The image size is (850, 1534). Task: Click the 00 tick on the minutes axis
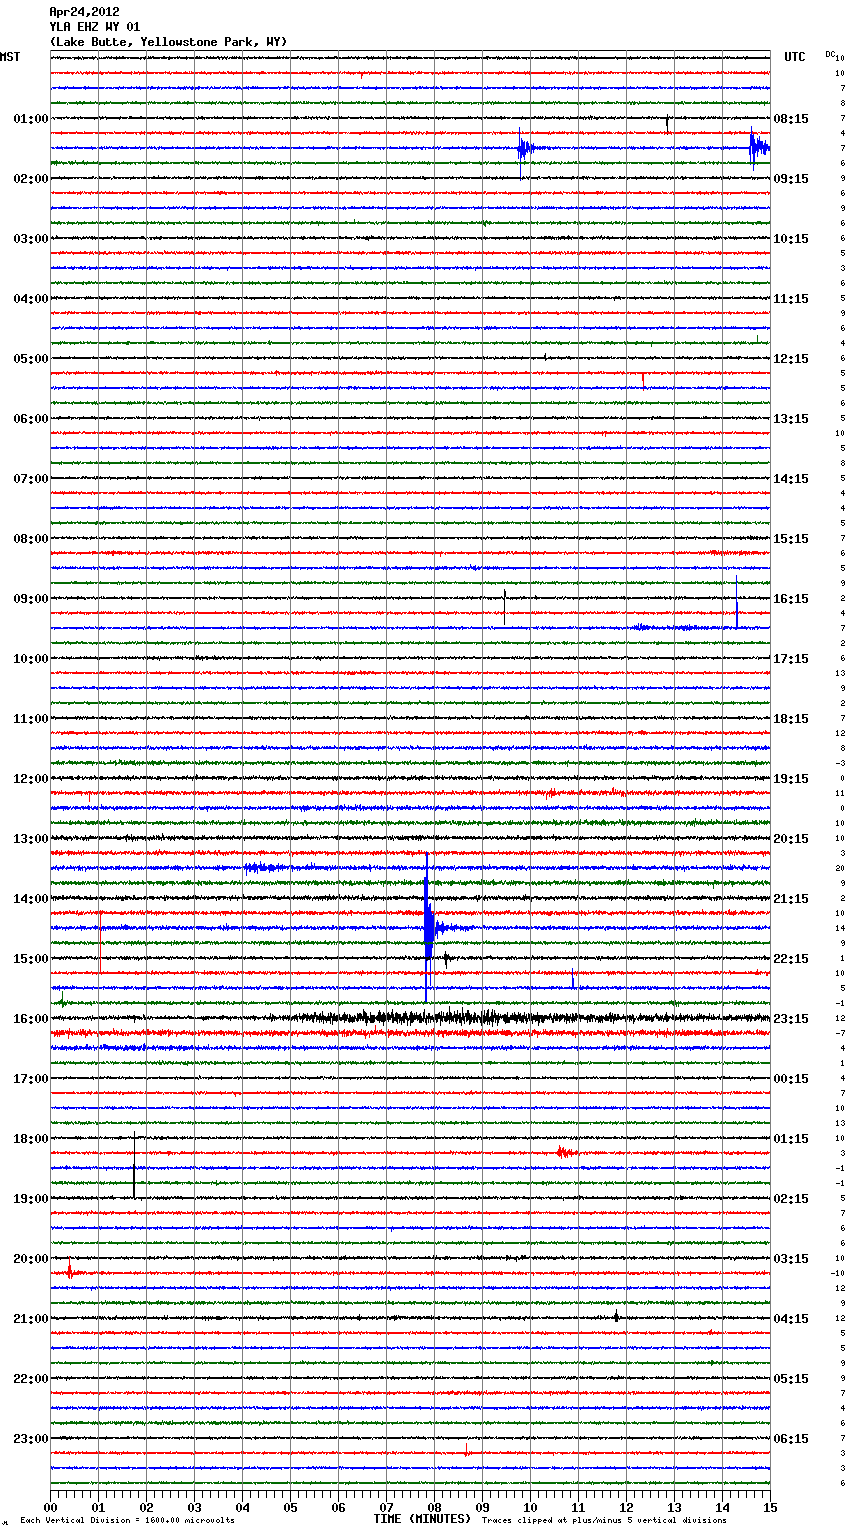(51, 1507)
